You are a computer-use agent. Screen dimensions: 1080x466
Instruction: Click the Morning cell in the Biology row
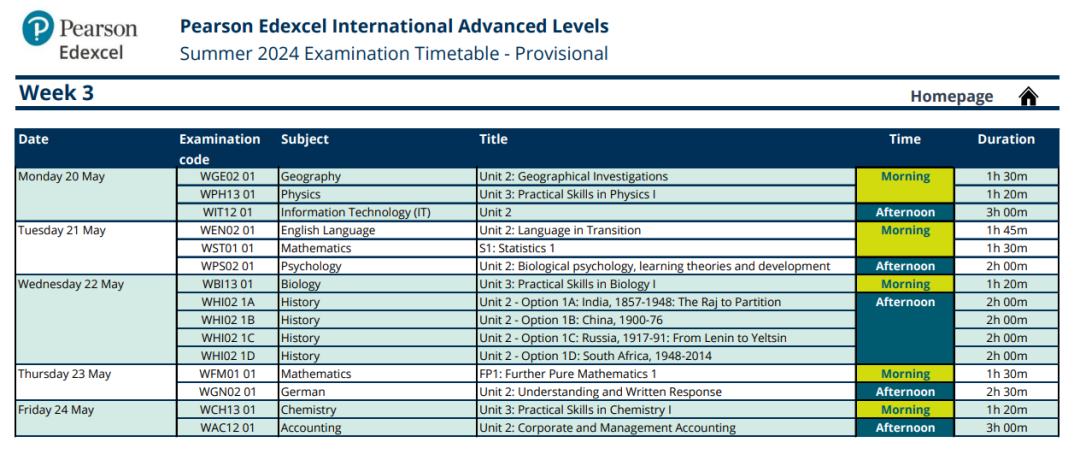click(905, 284)
